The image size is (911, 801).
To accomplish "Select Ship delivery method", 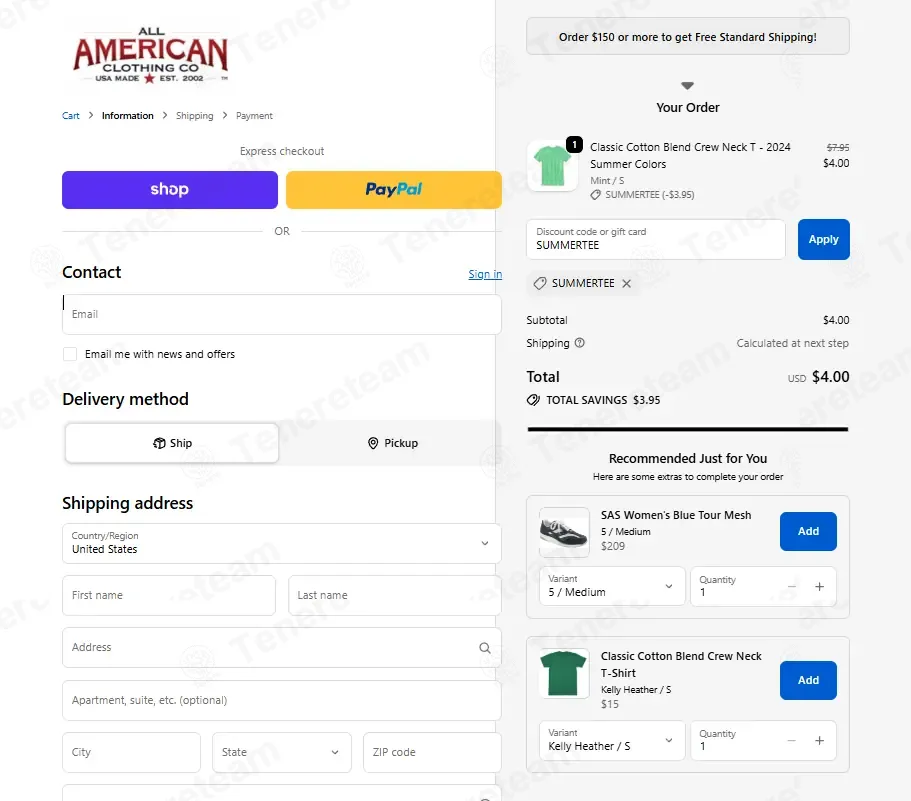I will (x=172, y=443).
